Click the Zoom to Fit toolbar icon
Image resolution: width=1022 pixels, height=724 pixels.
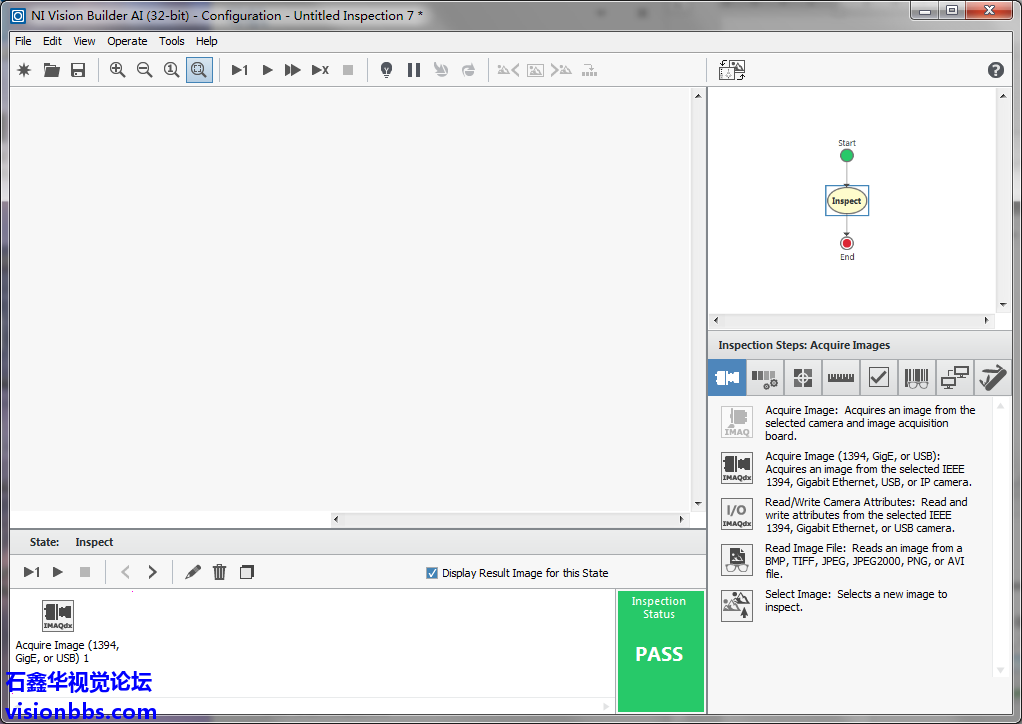coord(199,70)
